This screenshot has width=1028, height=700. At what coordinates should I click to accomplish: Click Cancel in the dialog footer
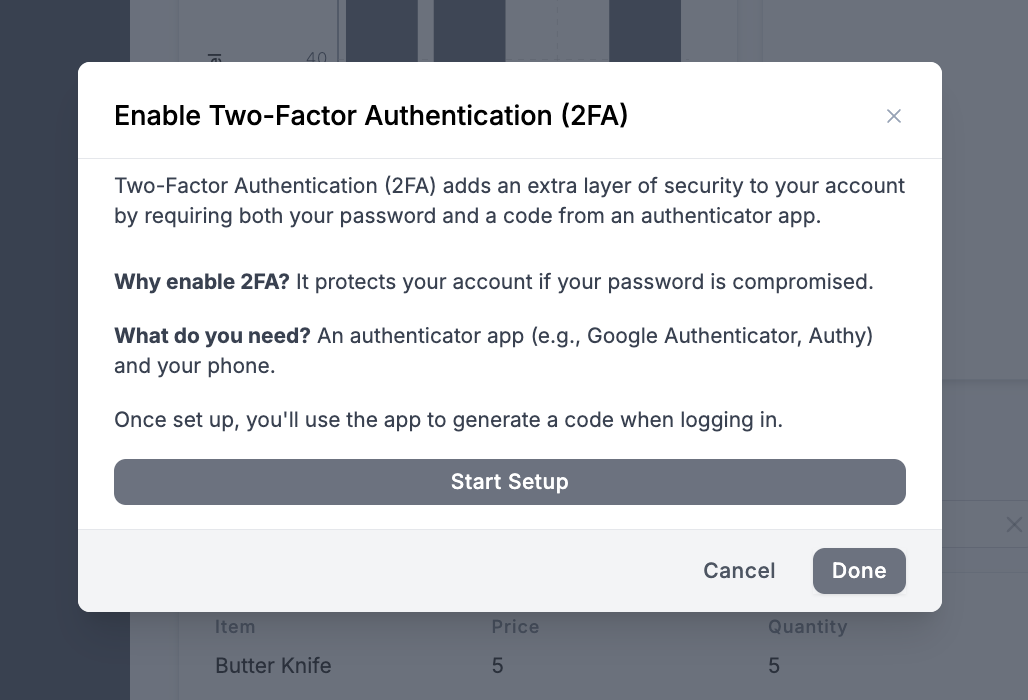pyautogui.click(x=739, y=570)
